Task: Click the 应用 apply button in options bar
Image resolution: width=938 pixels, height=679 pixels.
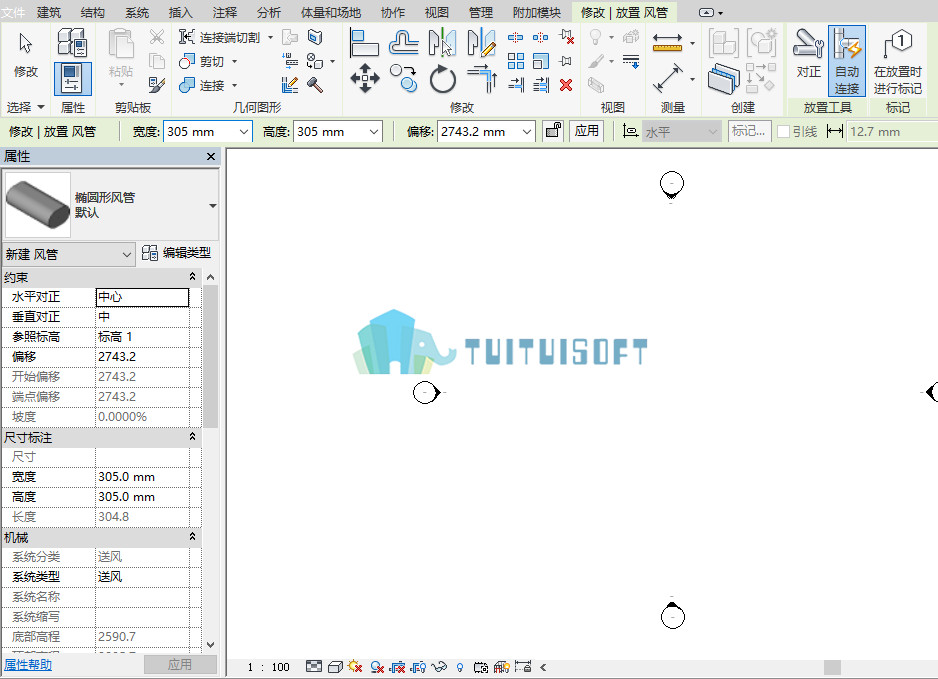Action: 586,131
